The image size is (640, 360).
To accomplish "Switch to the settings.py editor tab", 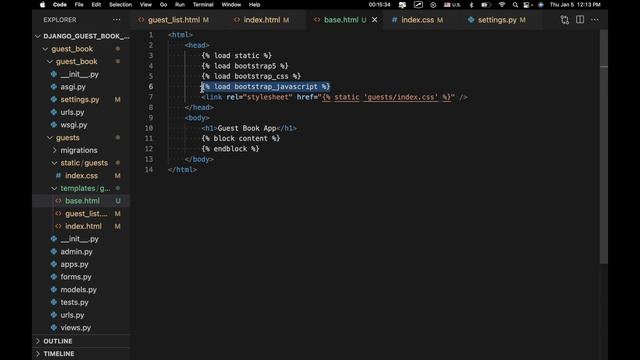I will [497, 20].
